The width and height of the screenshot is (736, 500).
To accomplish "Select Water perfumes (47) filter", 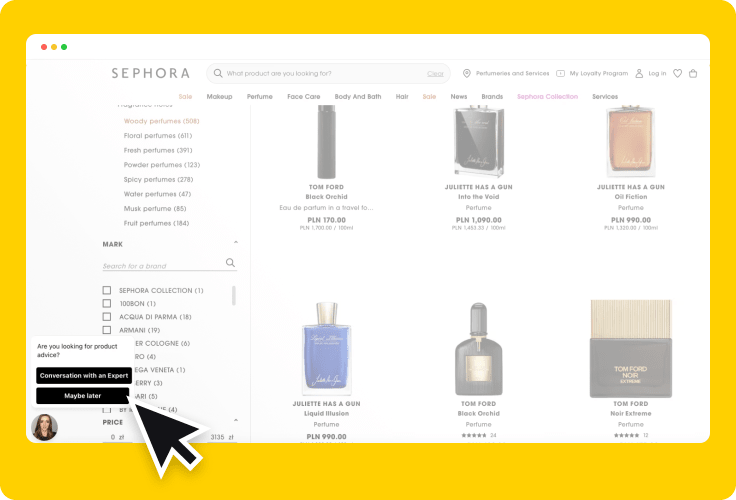I will pyautogui.click(x=157, y=194).
